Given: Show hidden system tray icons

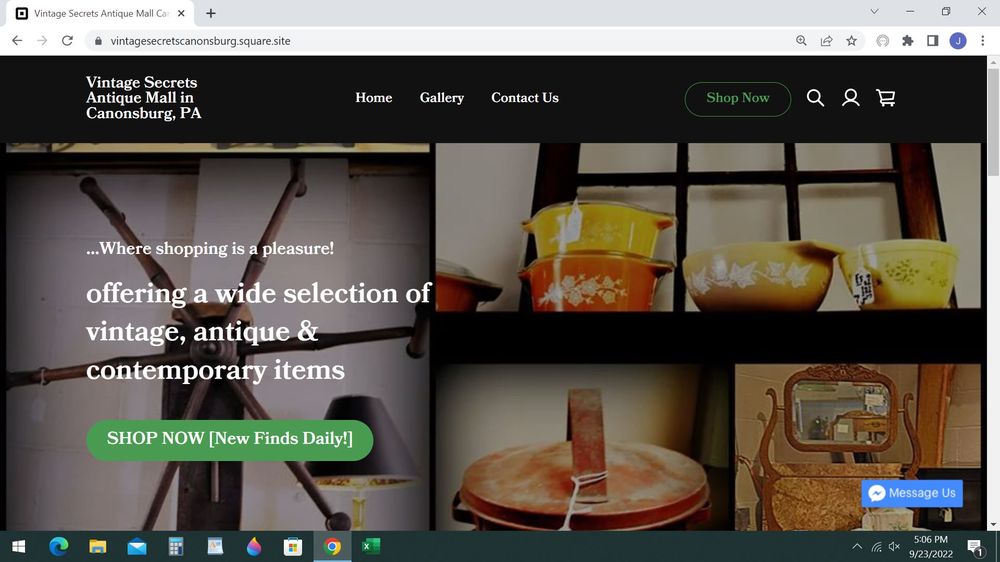Looking at the screenshot, I should (856, 547).
